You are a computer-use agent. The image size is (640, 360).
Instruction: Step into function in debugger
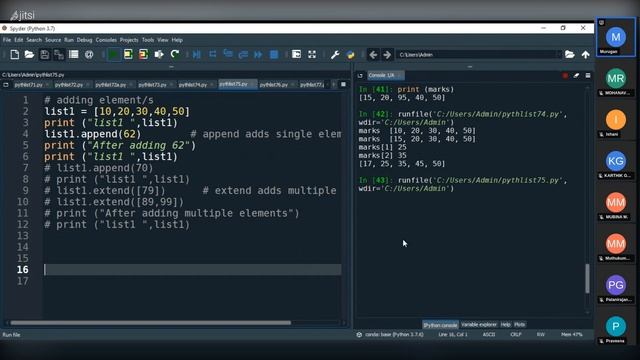(x=228, y=54)
